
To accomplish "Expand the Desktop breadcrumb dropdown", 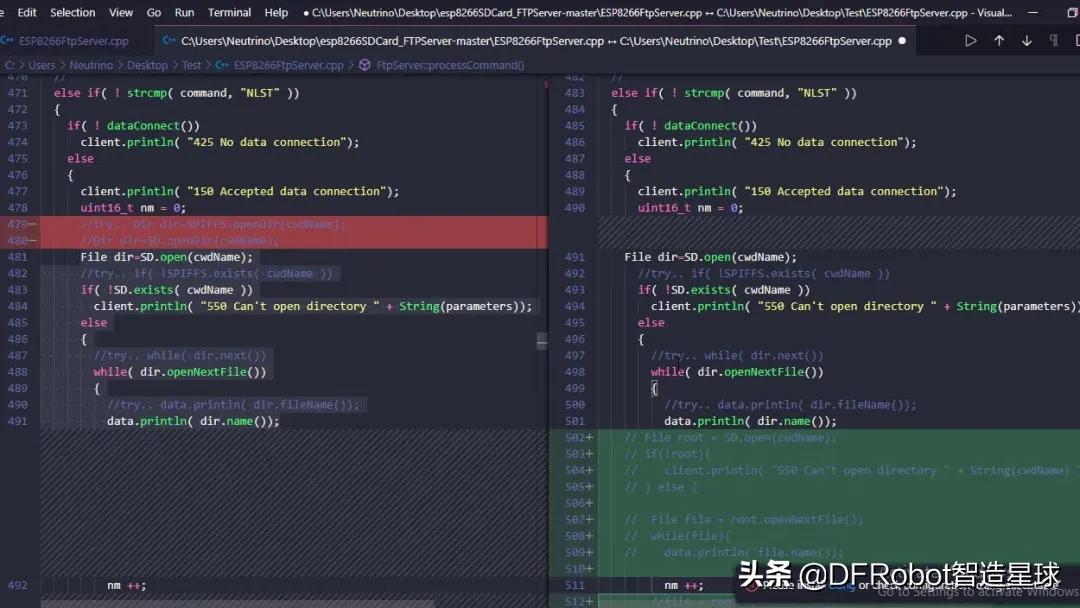I will (147, 64).
